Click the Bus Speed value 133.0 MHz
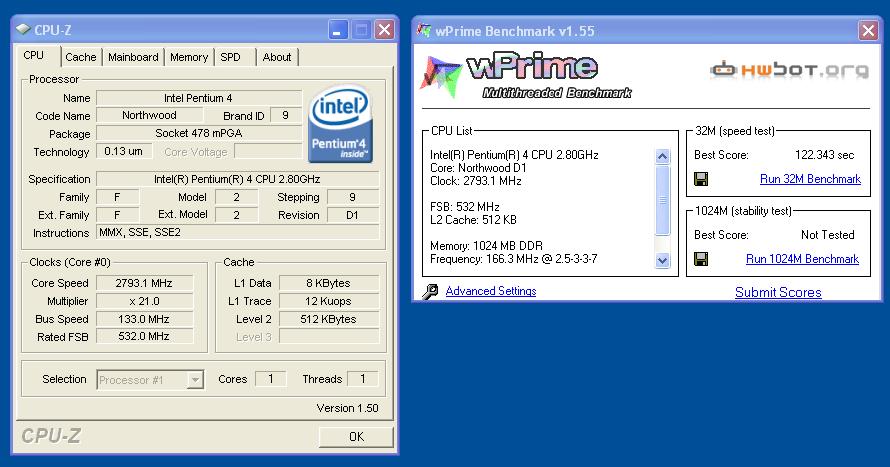The image size is (890, 467). pos(144,319)
